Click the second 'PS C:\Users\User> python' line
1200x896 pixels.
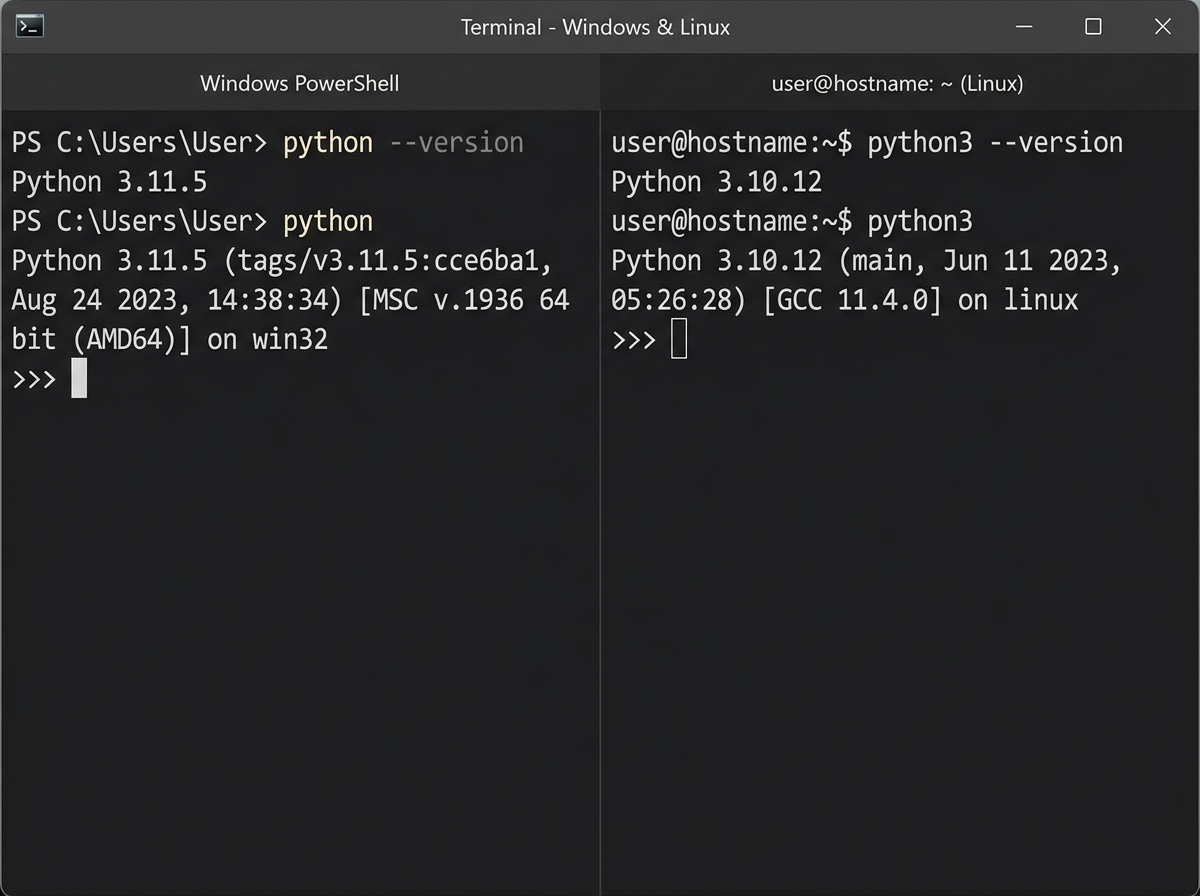192,222
